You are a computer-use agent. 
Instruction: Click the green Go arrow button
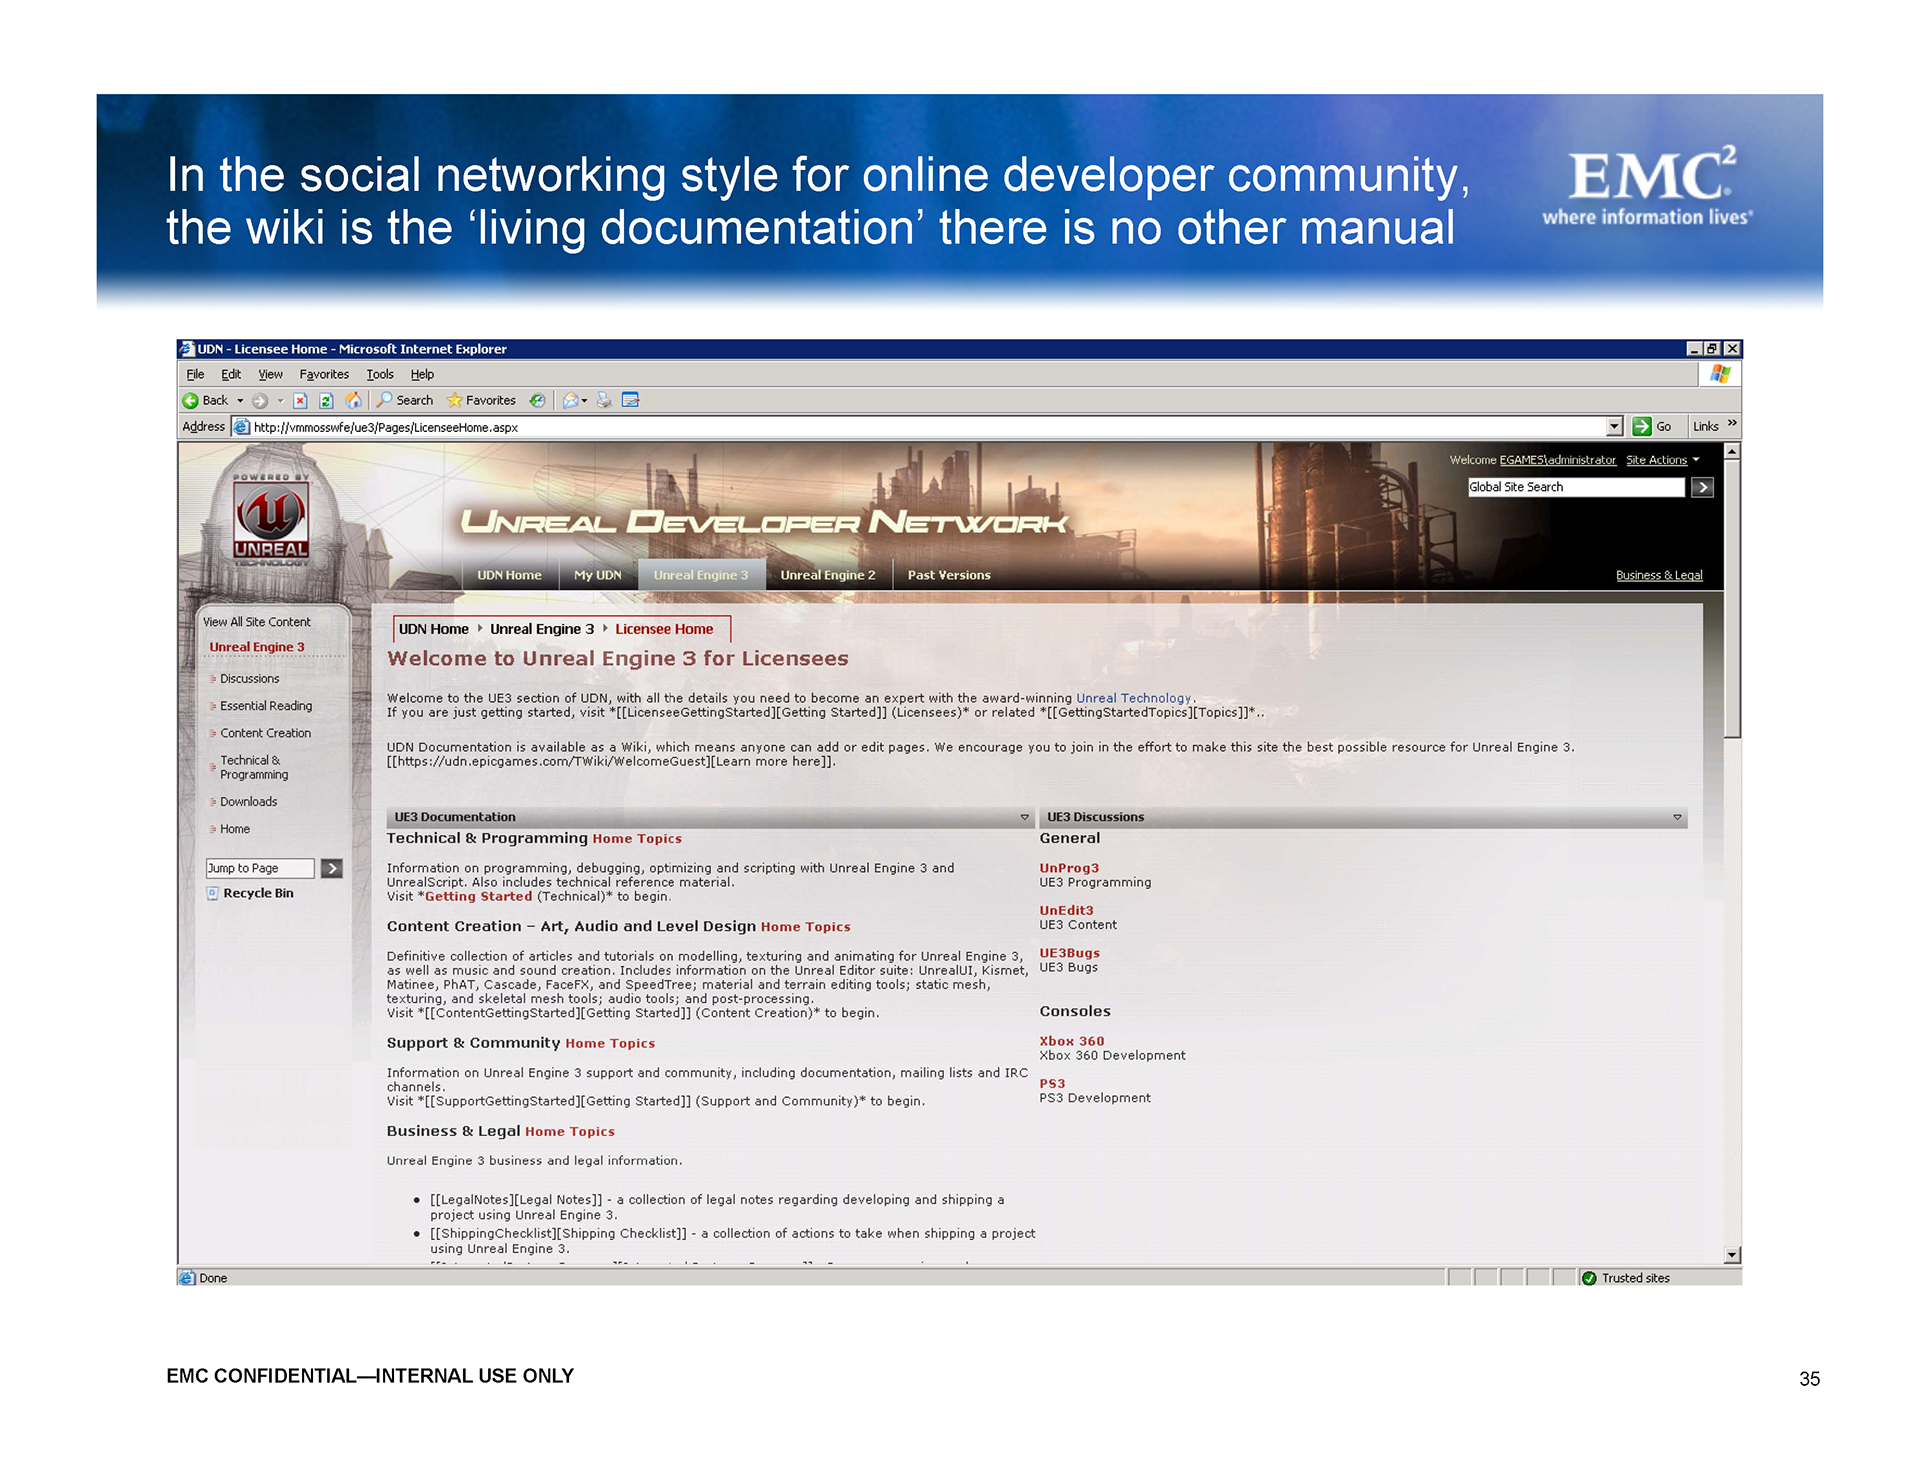click(x=1641, y=426)
